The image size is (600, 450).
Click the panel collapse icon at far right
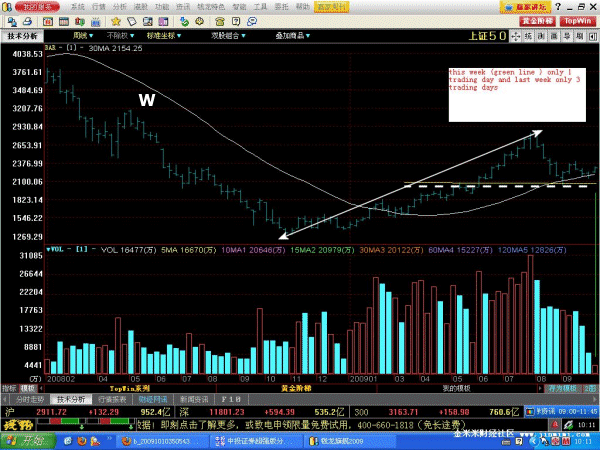592,36
